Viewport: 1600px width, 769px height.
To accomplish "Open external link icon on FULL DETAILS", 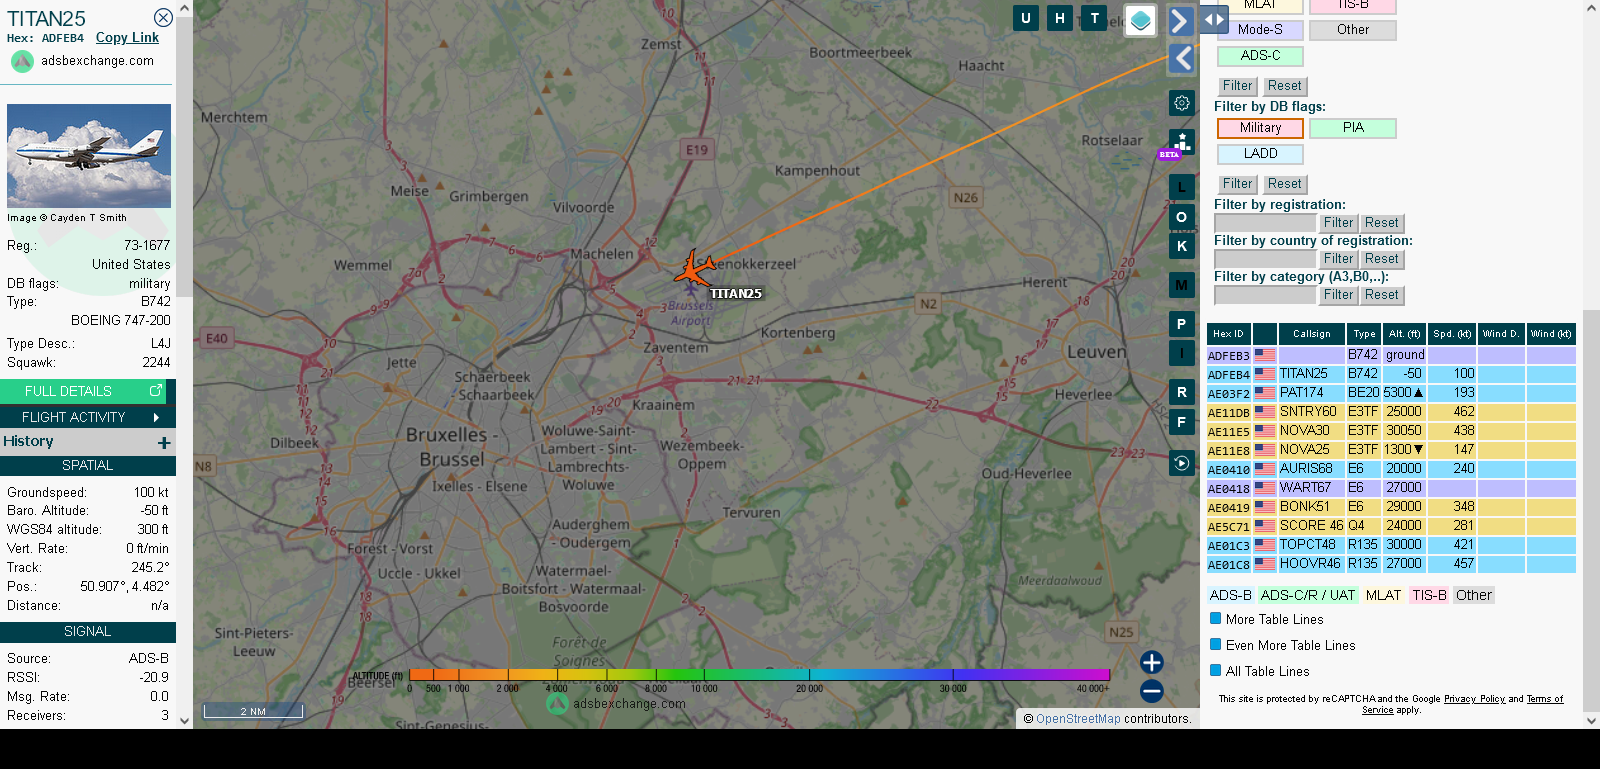I will (x=156, y=390).
